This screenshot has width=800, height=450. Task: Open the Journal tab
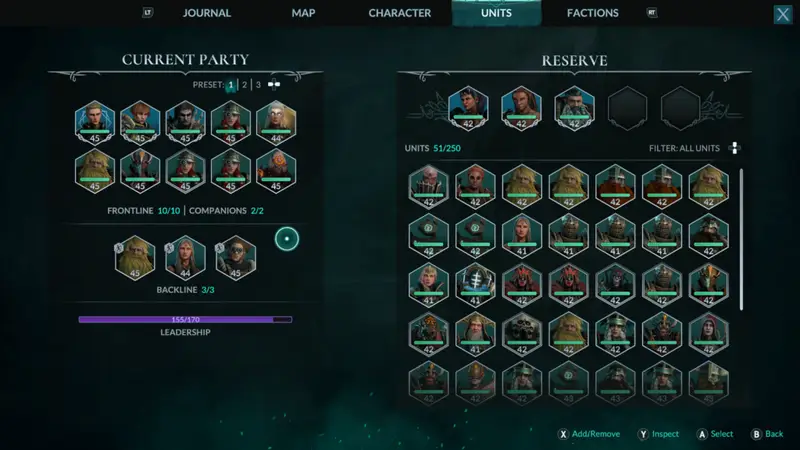(x=207, y=13)
